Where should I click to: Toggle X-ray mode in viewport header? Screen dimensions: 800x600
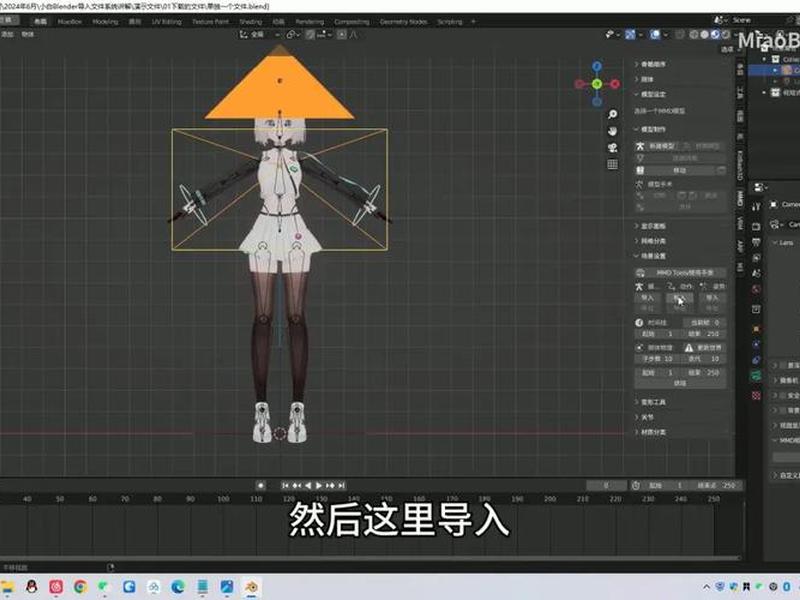[x=680, y=34]
